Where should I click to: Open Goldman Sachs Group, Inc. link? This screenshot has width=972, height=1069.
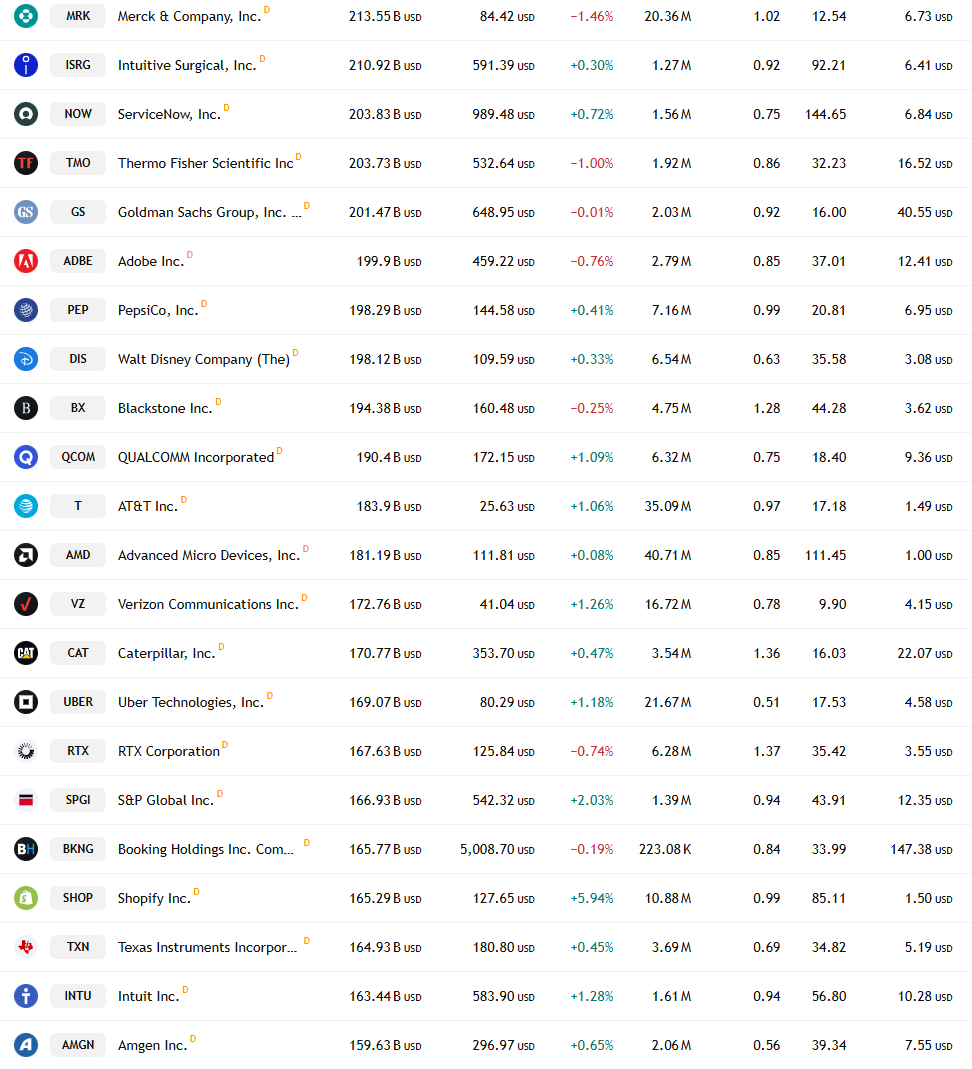tap(209, 213)
